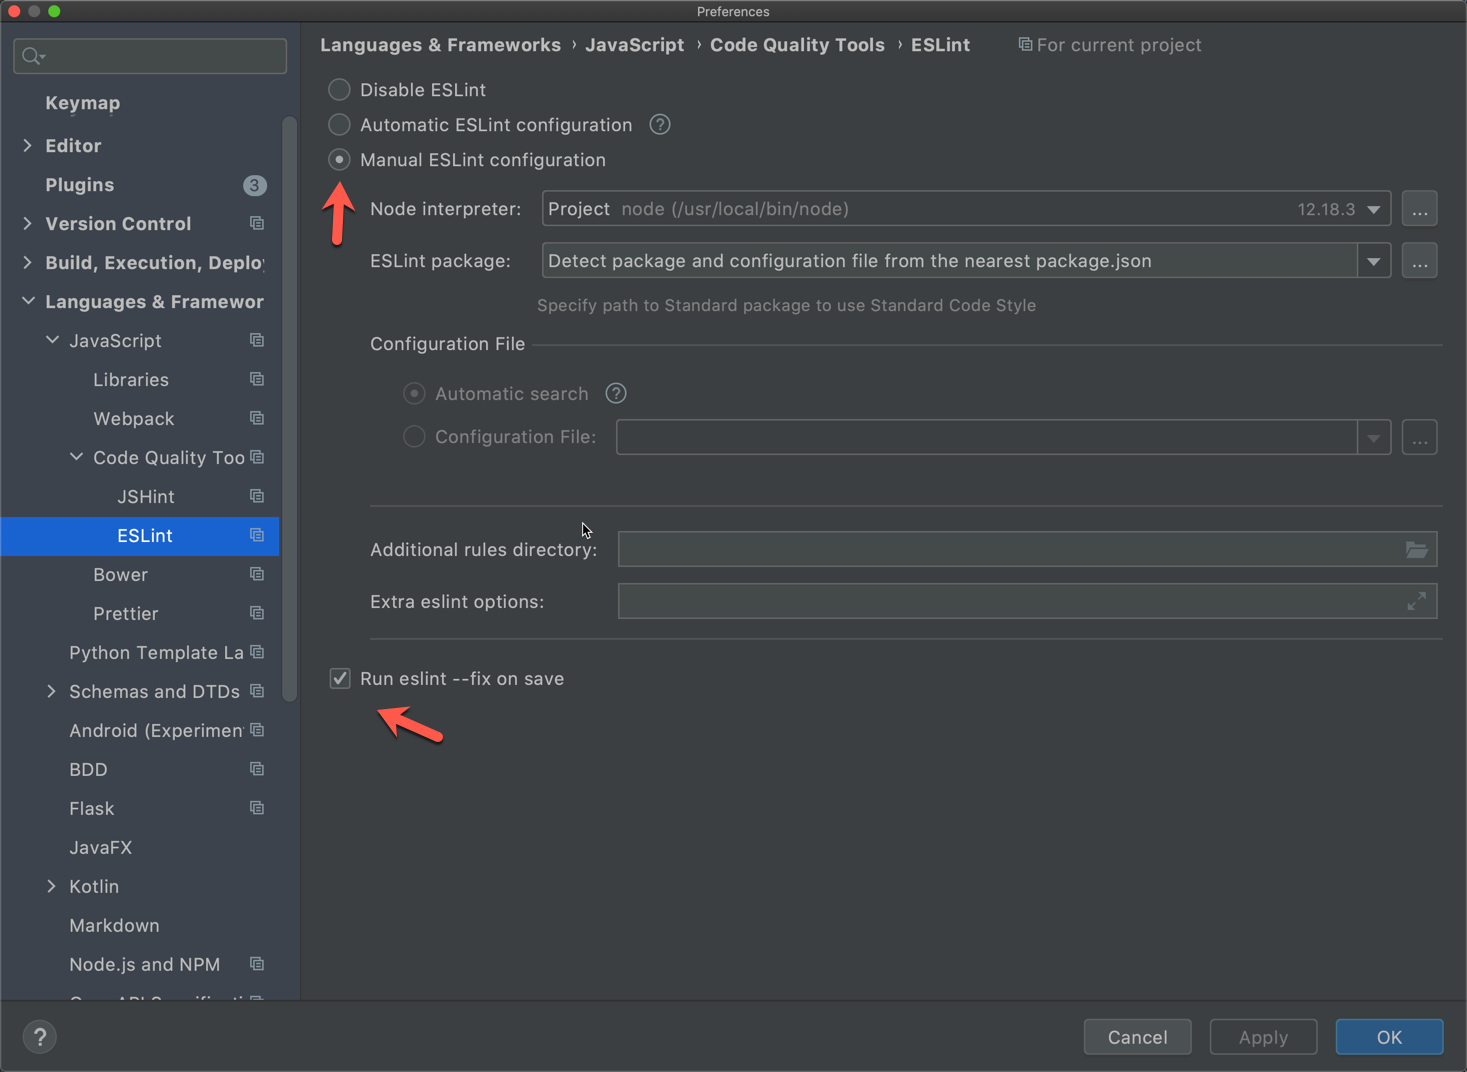Open the ESLint package dropdown arrow
Screen dimensions: 1467x1072
pyautogui.click(x=1374, y=262)
